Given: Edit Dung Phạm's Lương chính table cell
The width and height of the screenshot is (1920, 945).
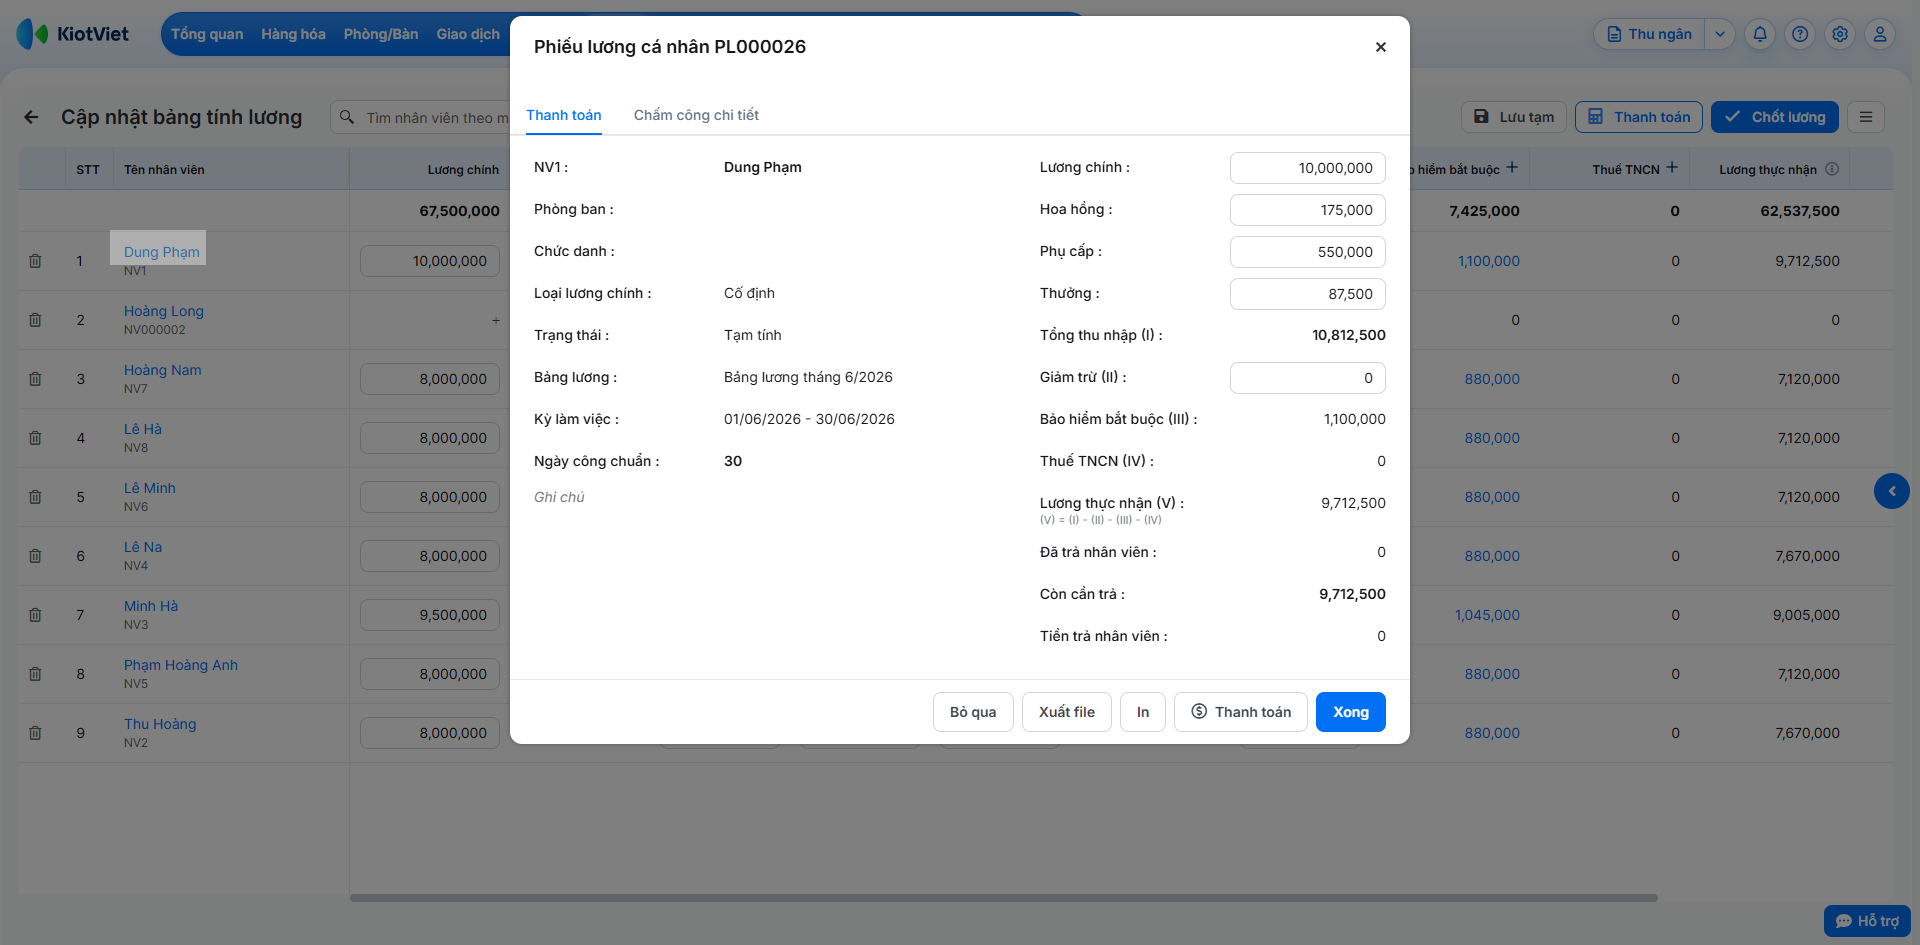Looking at the screenshot, I should click(x=430, y=261).
